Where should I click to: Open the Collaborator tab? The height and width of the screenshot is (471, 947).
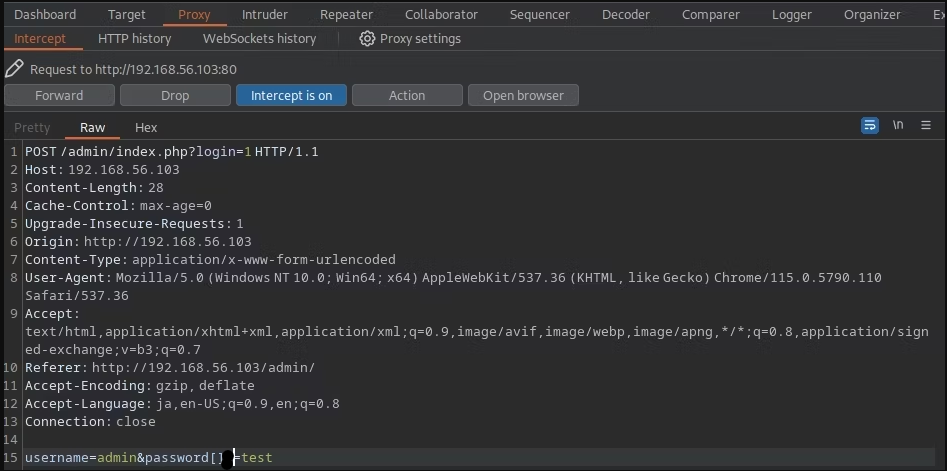(441, 14)
